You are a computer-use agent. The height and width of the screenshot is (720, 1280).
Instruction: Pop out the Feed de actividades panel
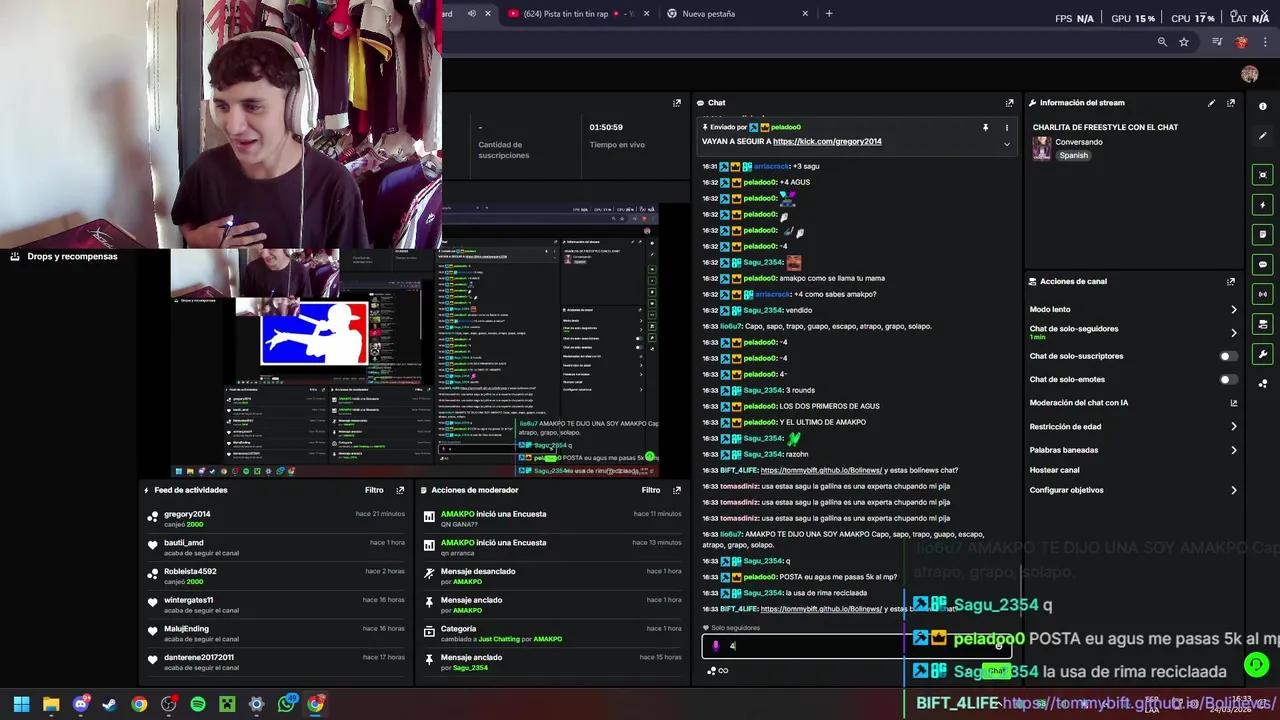(400, 490)
